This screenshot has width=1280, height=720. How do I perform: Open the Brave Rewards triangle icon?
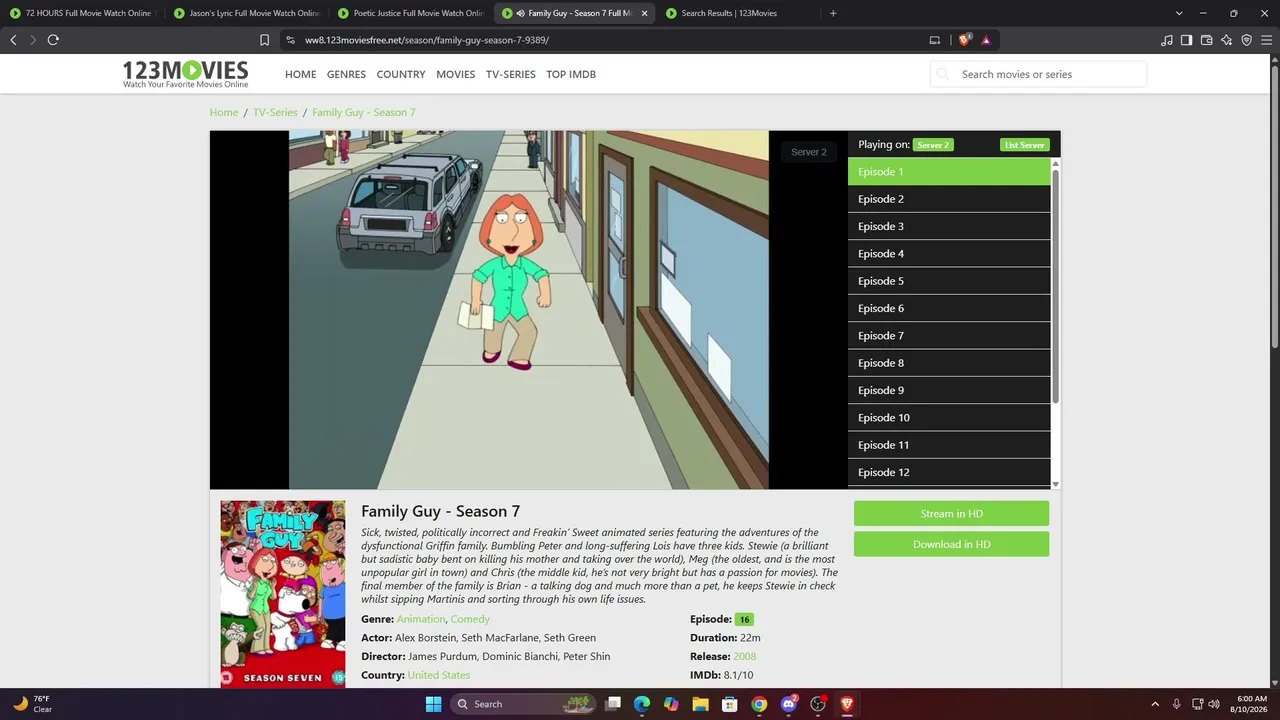[986, 40]
